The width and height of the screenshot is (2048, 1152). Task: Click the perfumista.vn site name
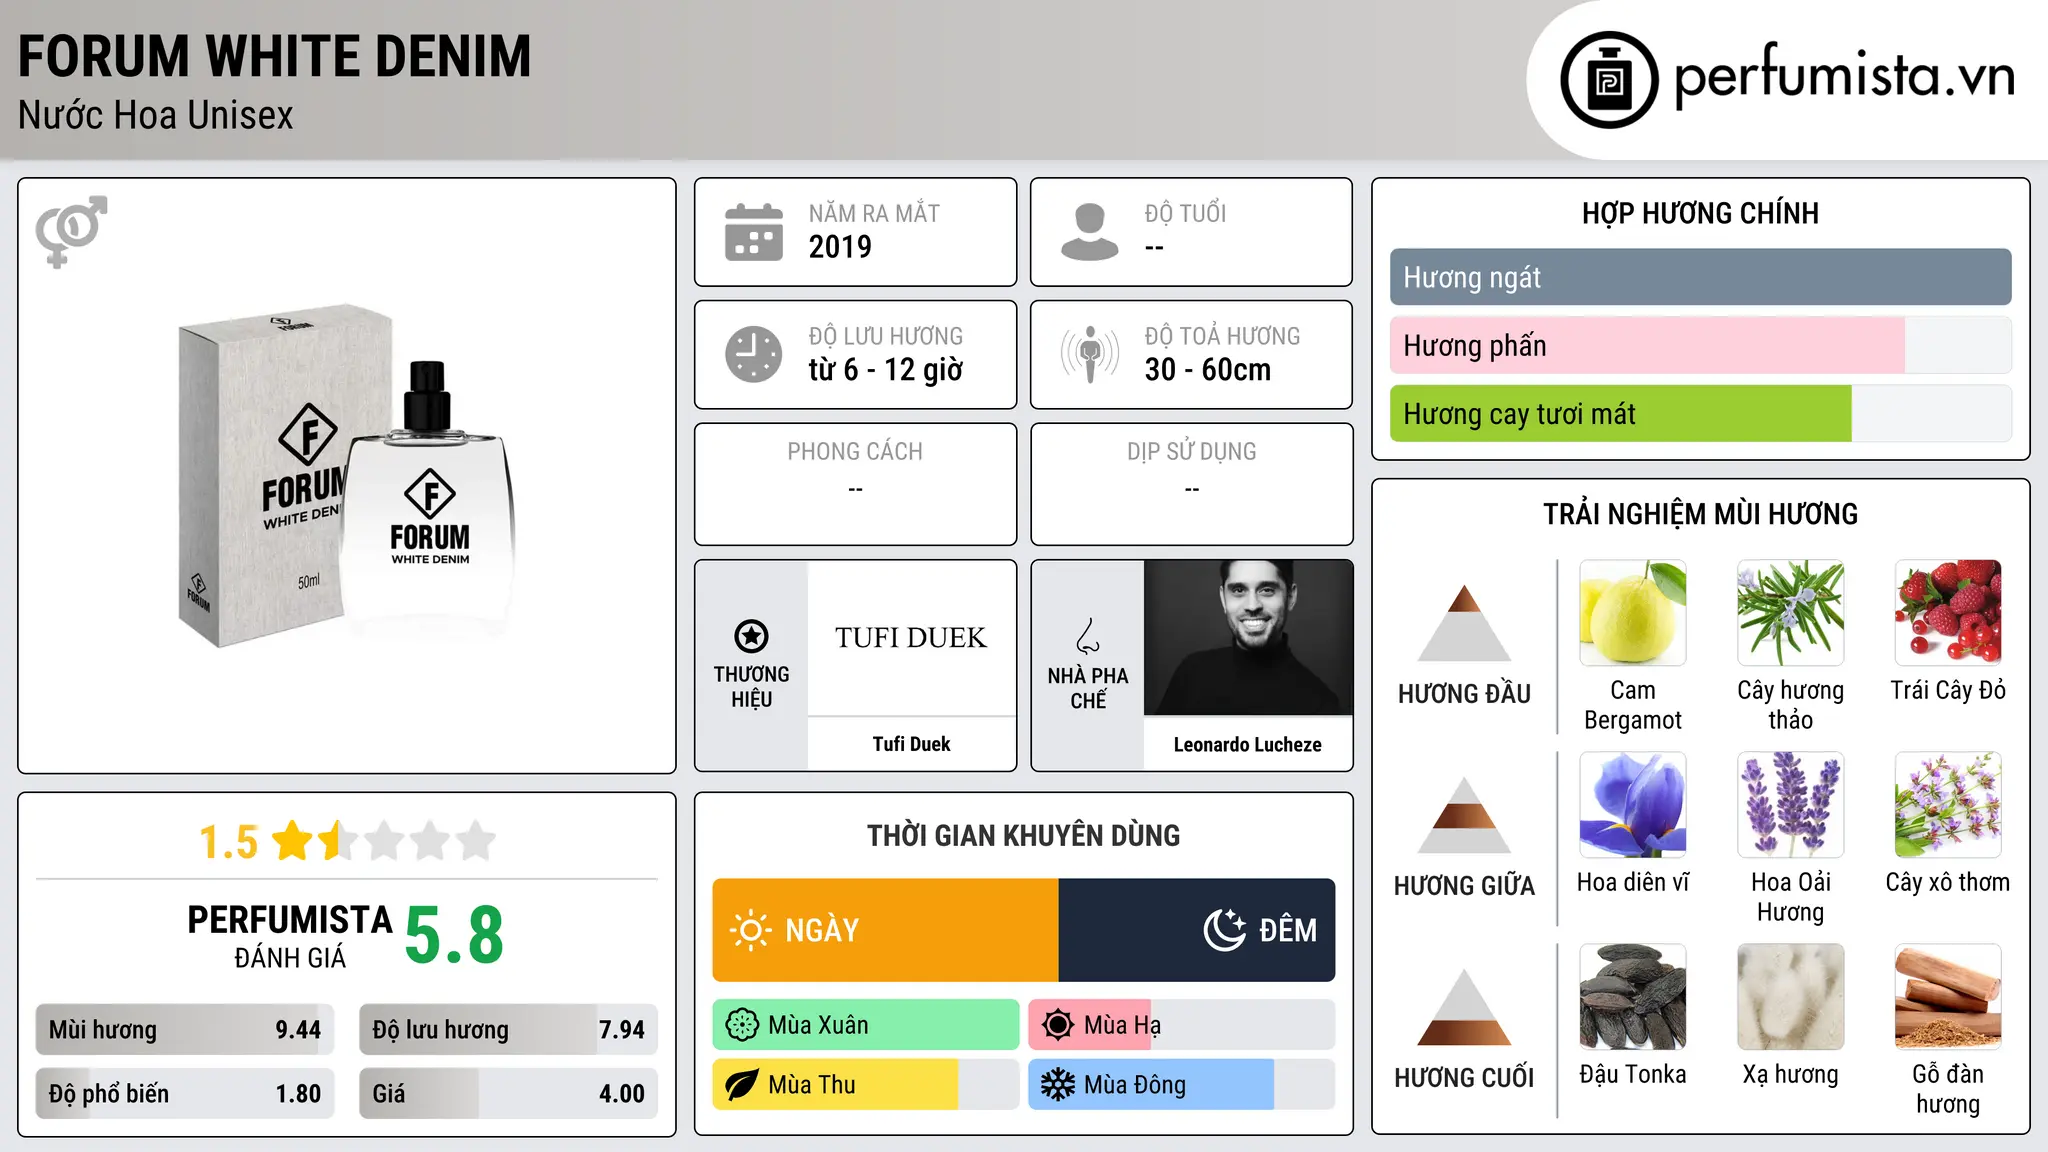[x=1845, y=76]
